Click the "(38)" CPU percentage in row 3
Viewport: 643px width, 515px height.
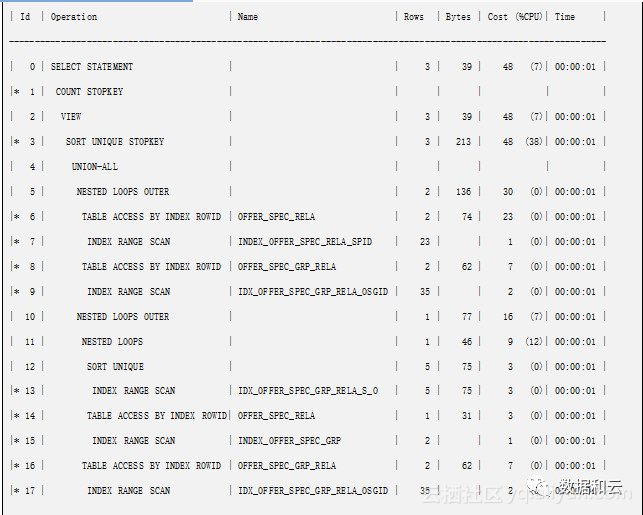pyautogui.click(x=534, y=141)
